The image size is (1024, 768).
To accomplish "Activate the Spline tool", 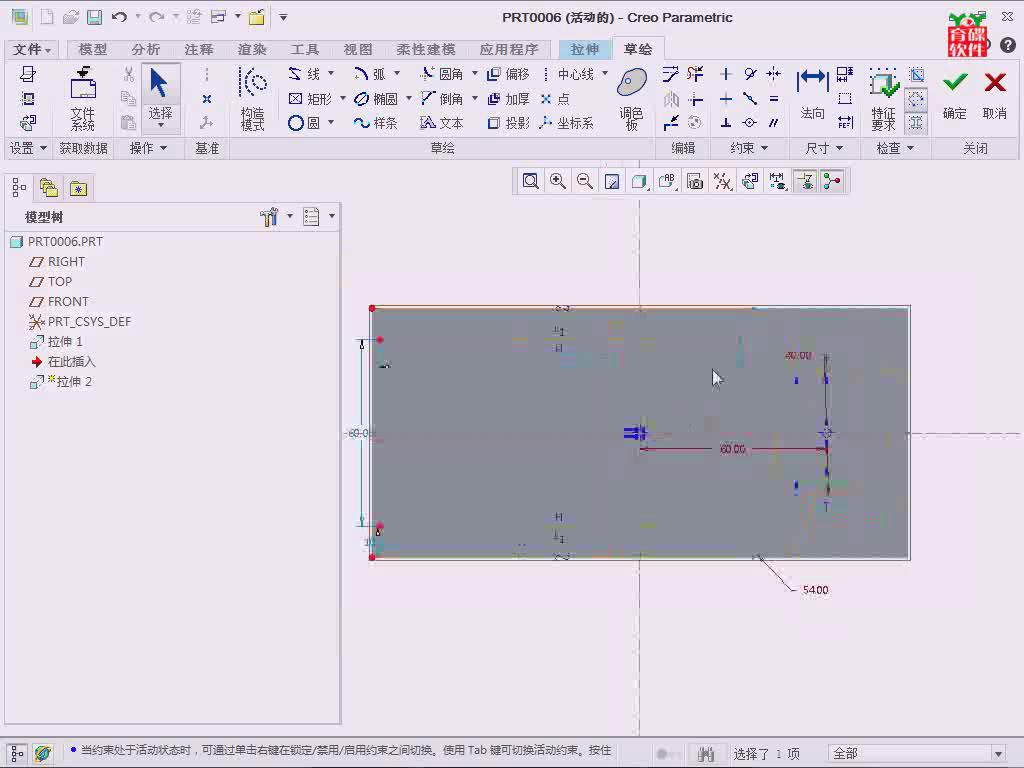I will tap(376, 123).
